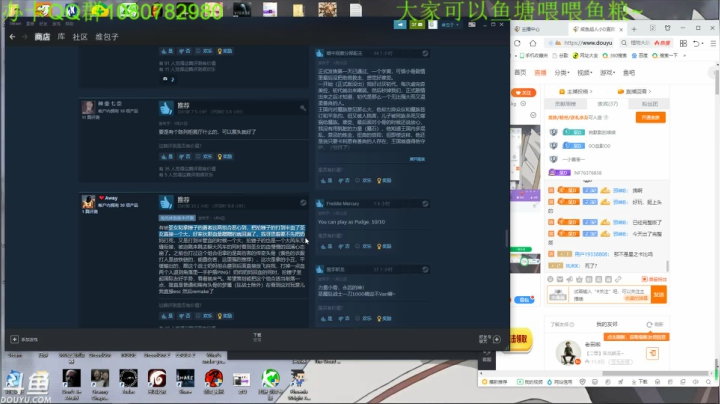Image resolution: width=720 pixels, height=404 pixels.
Task: Close the active Douyu browser tab
Action: [621, 29]
